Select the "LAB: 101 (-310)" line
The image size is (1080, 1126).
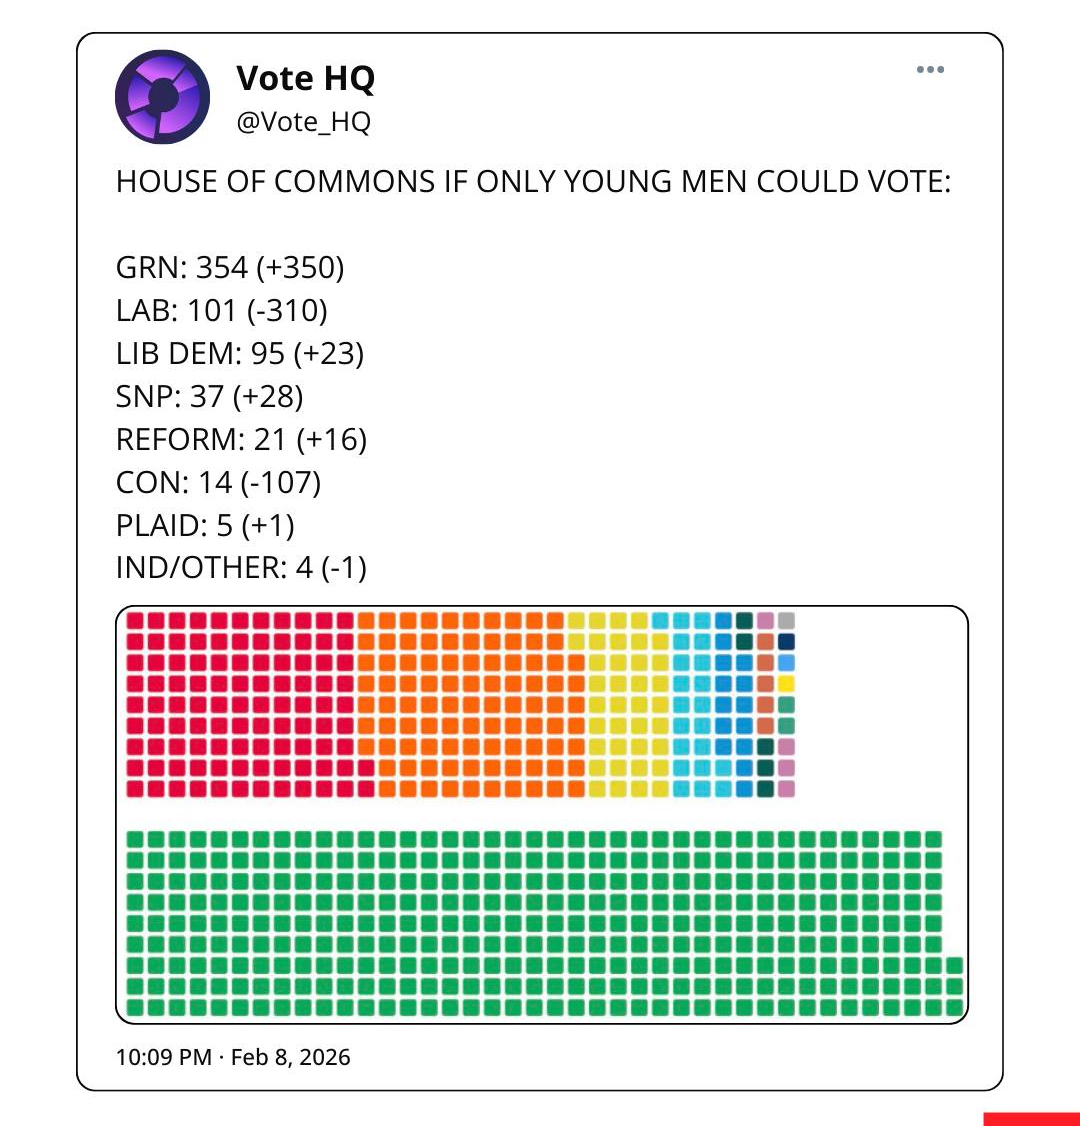[222, 311]
